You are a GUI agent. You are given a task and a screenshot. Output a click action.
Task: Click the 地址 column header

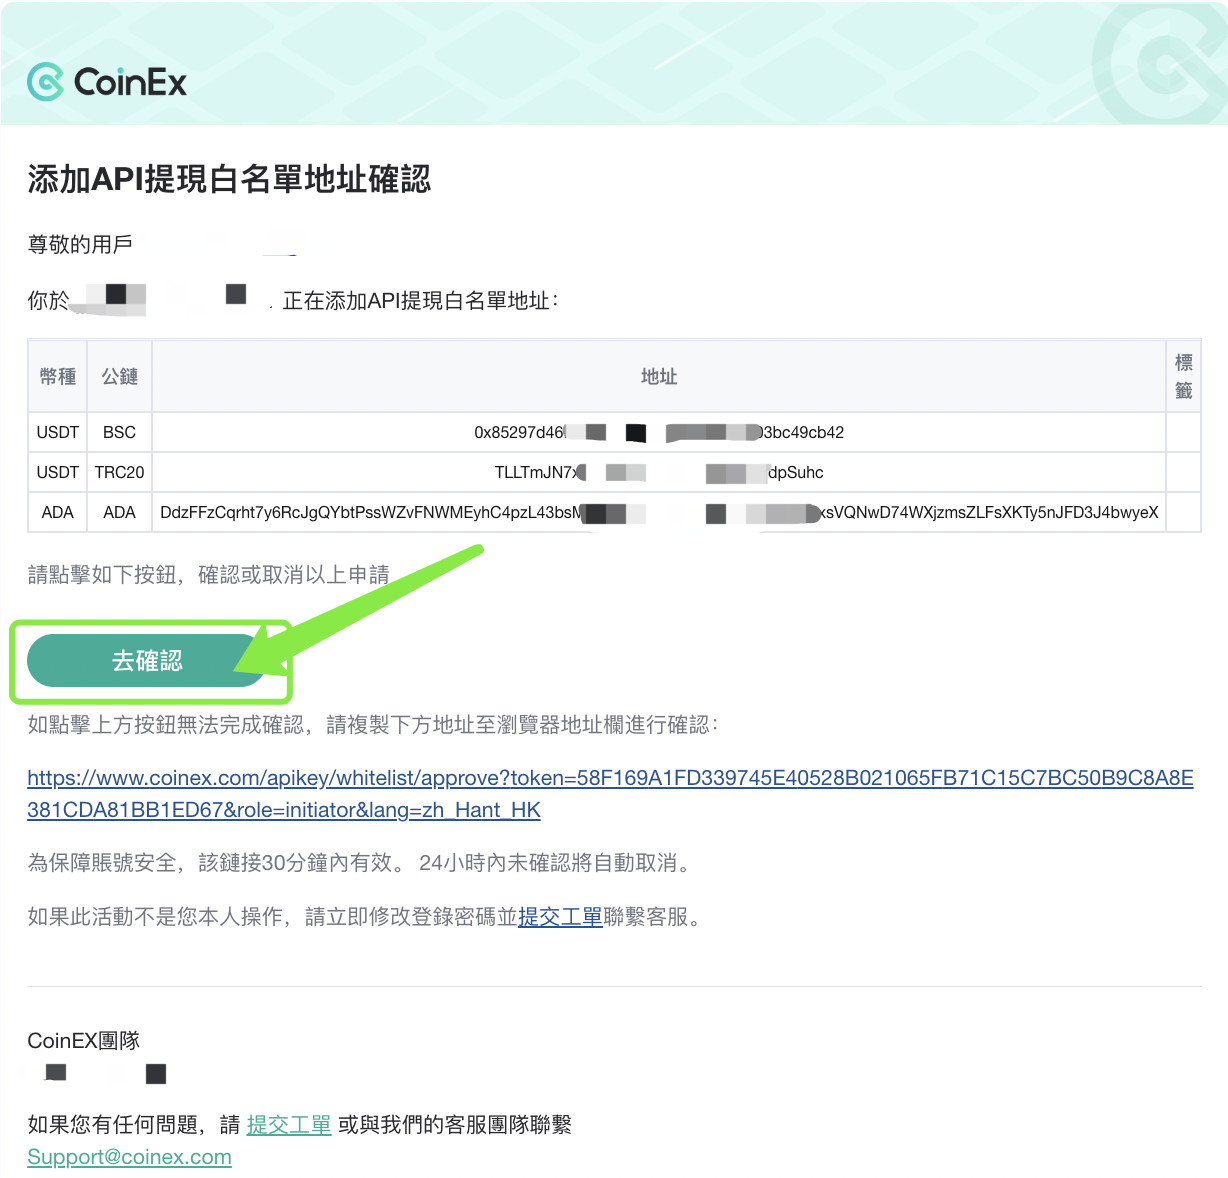[659, 377]
